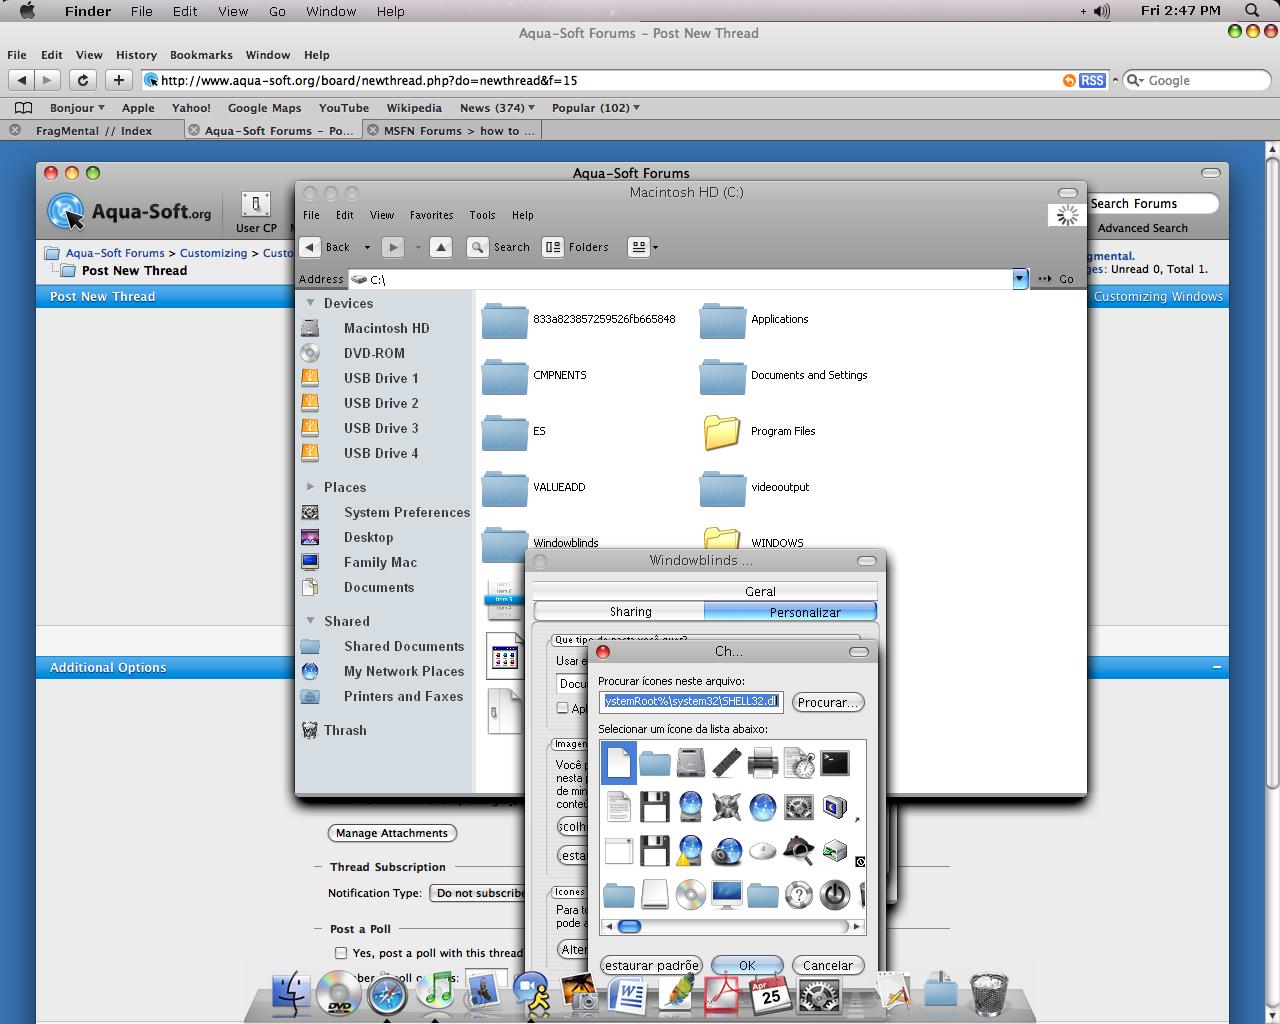Open the RSS feed button in address bar
Screen dimensions: 1280x1024
coord(1092,80)
